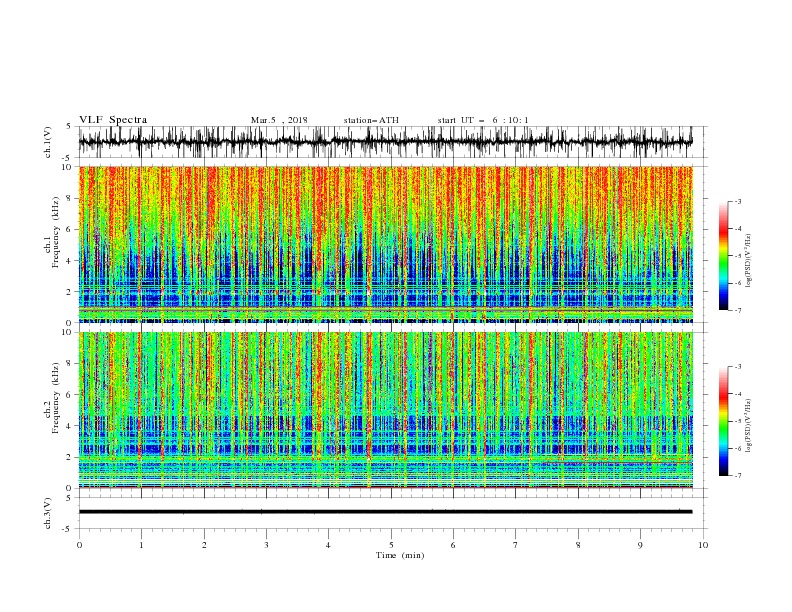
Task: Click the ch.1 voltage waveform trace
Action: (385, 142)
